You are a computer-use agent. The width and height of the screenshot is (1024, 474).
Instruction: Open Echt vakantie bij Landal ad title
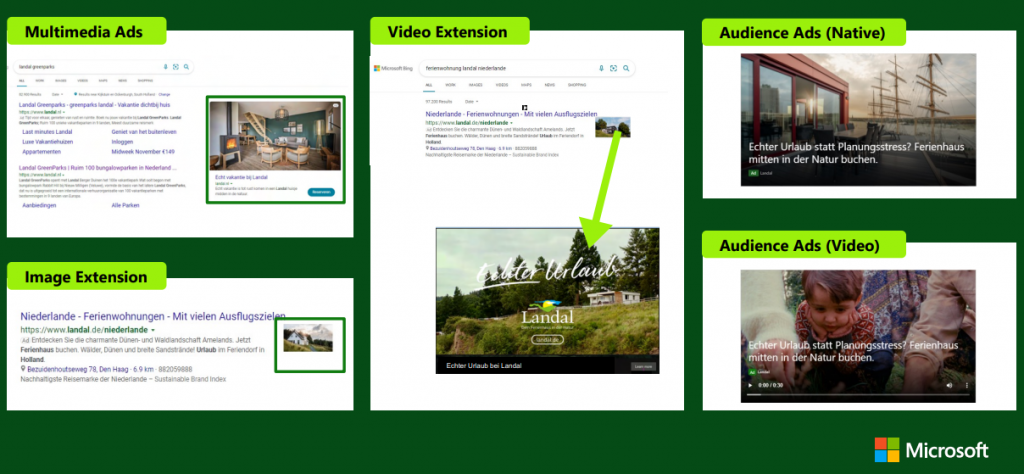point(241,178)
